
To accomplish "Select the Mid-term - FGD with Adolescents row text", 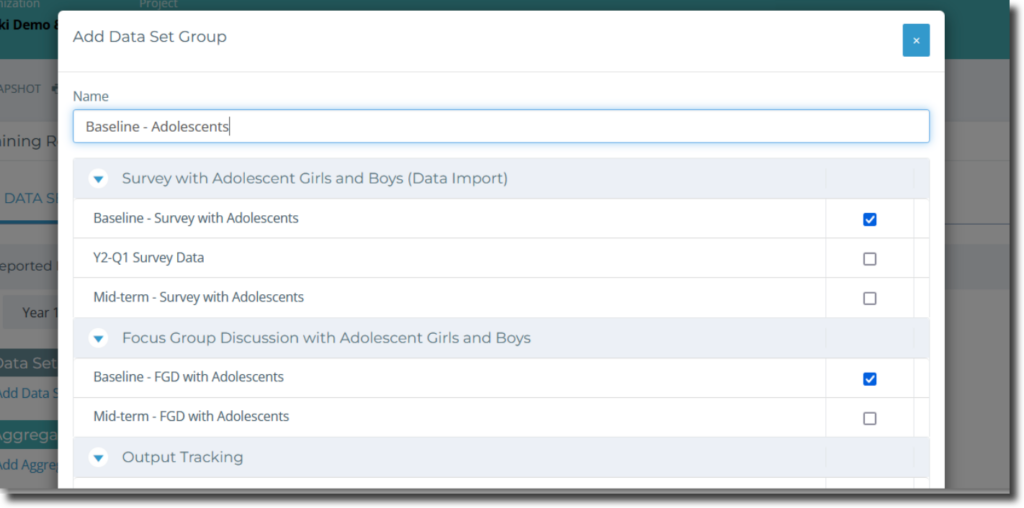I will pos(191,417).
